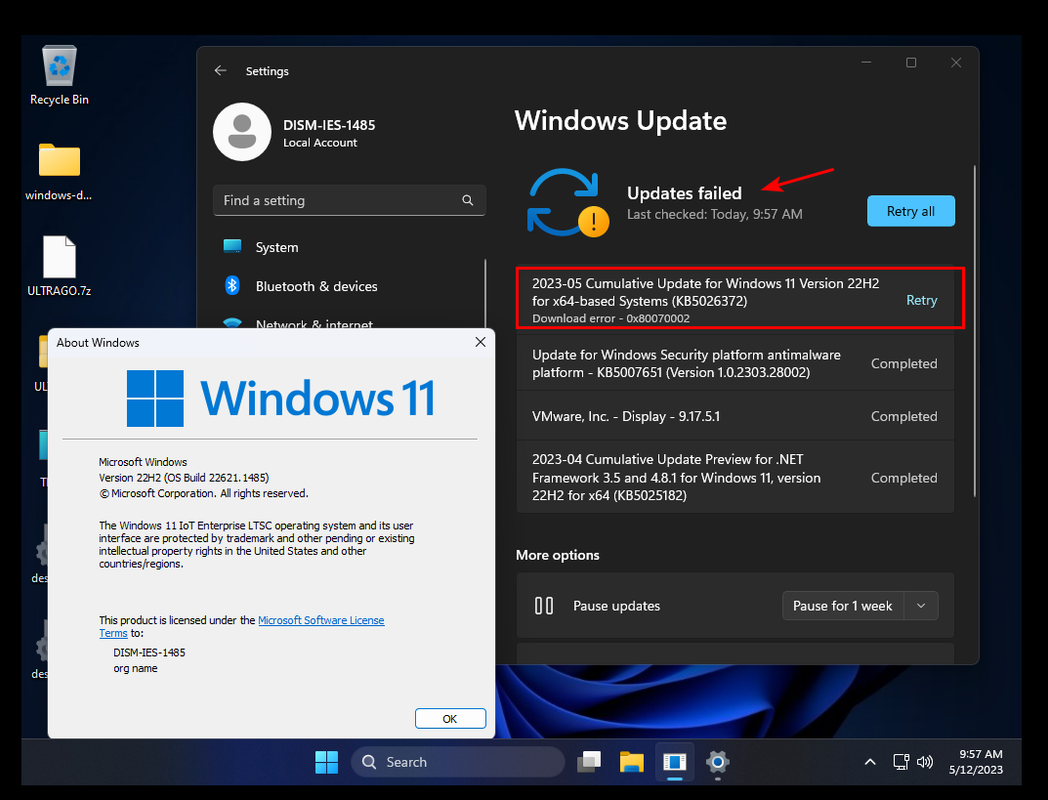The height and width of the screenshot is (800, 1048).
Task: Click the More options heading
Action: click(x=557, y=555)
